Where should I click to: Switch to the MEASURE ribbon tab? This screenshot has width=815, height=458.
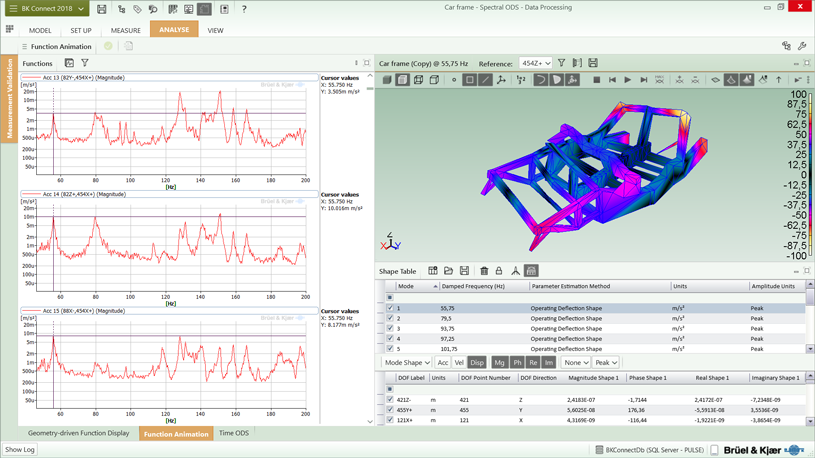tap(126, 30)
